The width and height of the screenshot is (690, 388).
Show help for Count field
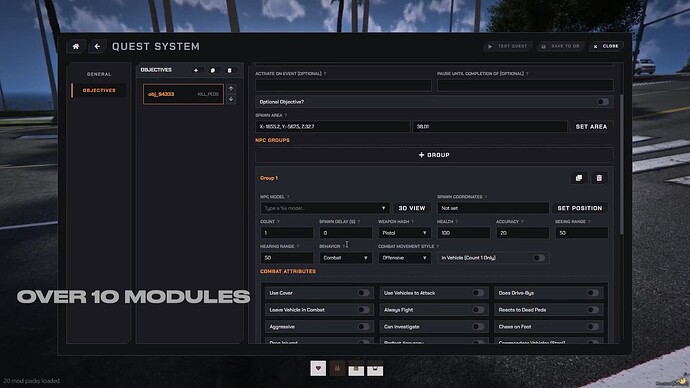[279, 222]
